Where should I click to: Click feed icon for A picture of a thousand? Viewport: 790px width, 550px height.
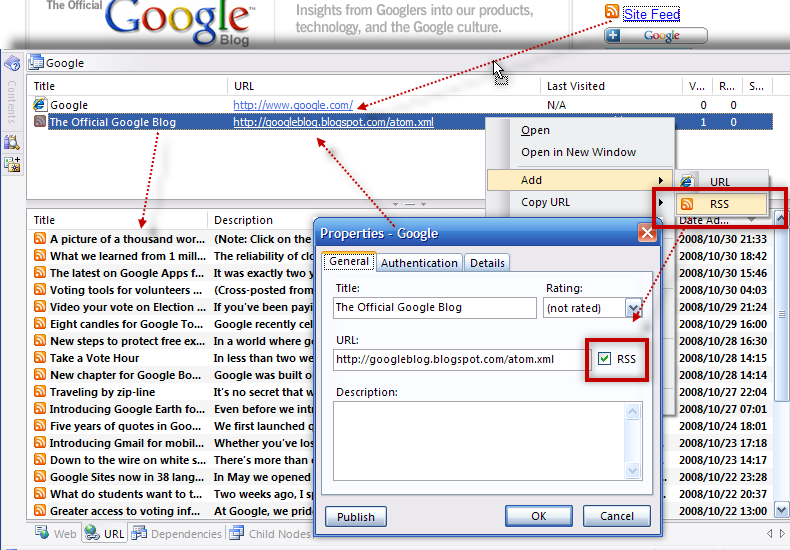(40, 238)
